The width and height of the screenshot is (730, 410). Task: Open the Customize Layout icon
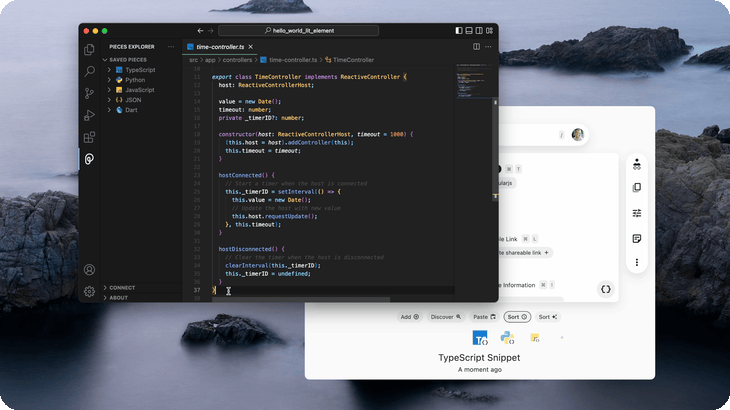click(489, 31)
